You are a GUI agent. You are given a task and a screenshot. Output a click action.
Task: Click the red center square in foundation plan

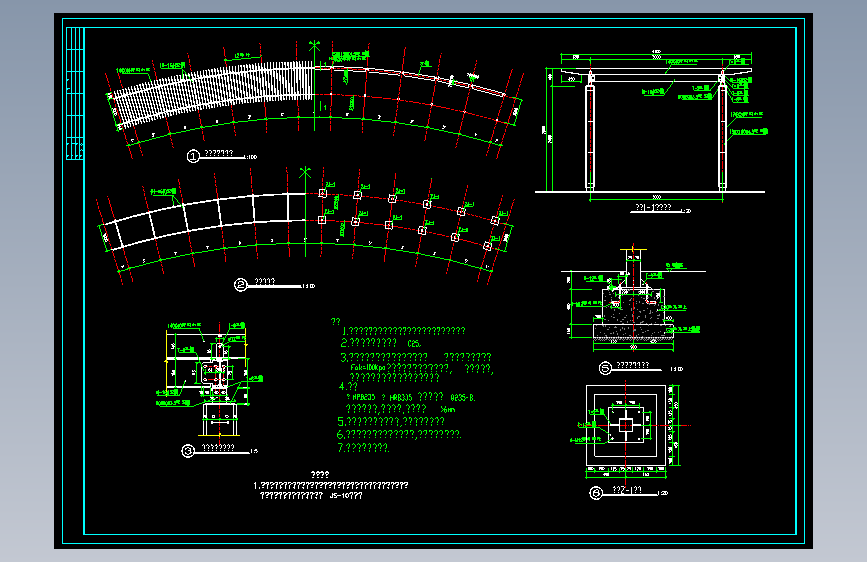625,425
